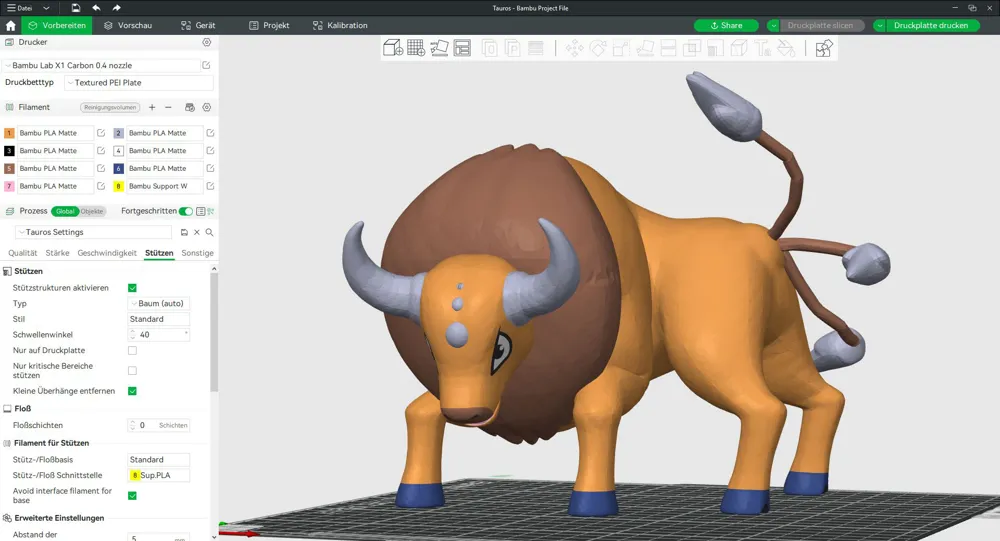Screen dimensions: 1000x541
Task: Switch to Objekte process mode
Action: click(x=92, y=211)
